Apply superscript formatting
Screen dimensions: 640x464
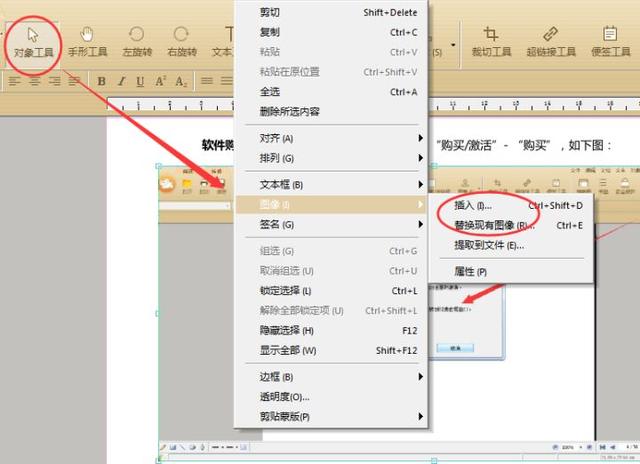pyautogui.click(x=160, y=81)
